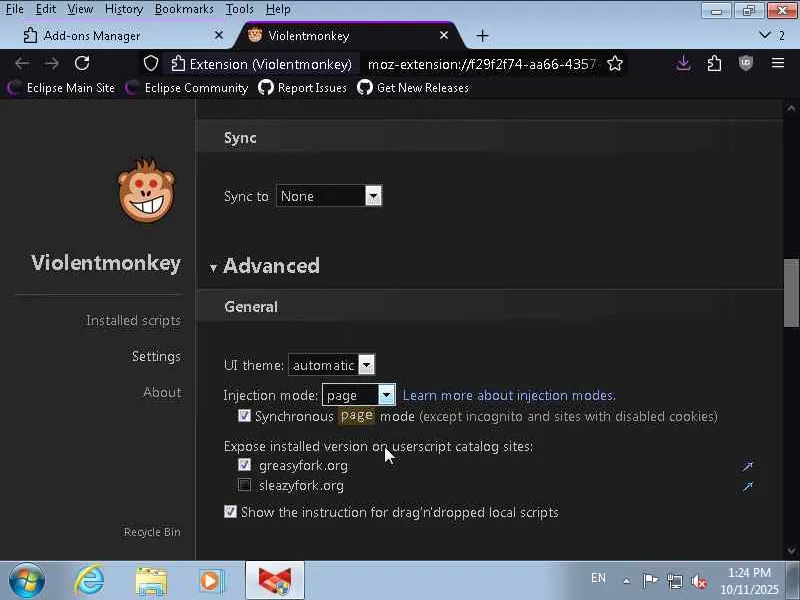Close the Add-ons Manager tab
Screen dimensions: 800x600
point(218,35)
